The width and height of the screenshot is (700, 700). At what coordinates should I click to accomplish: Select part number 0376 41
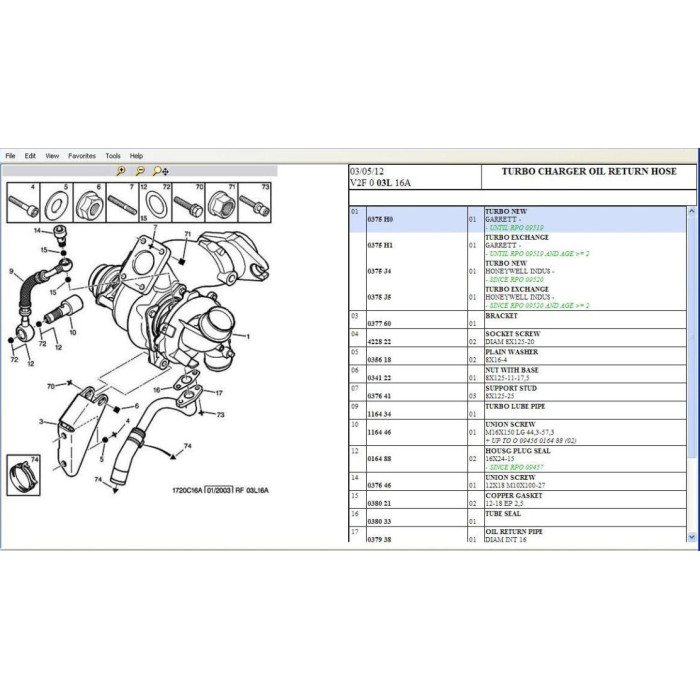379,396
